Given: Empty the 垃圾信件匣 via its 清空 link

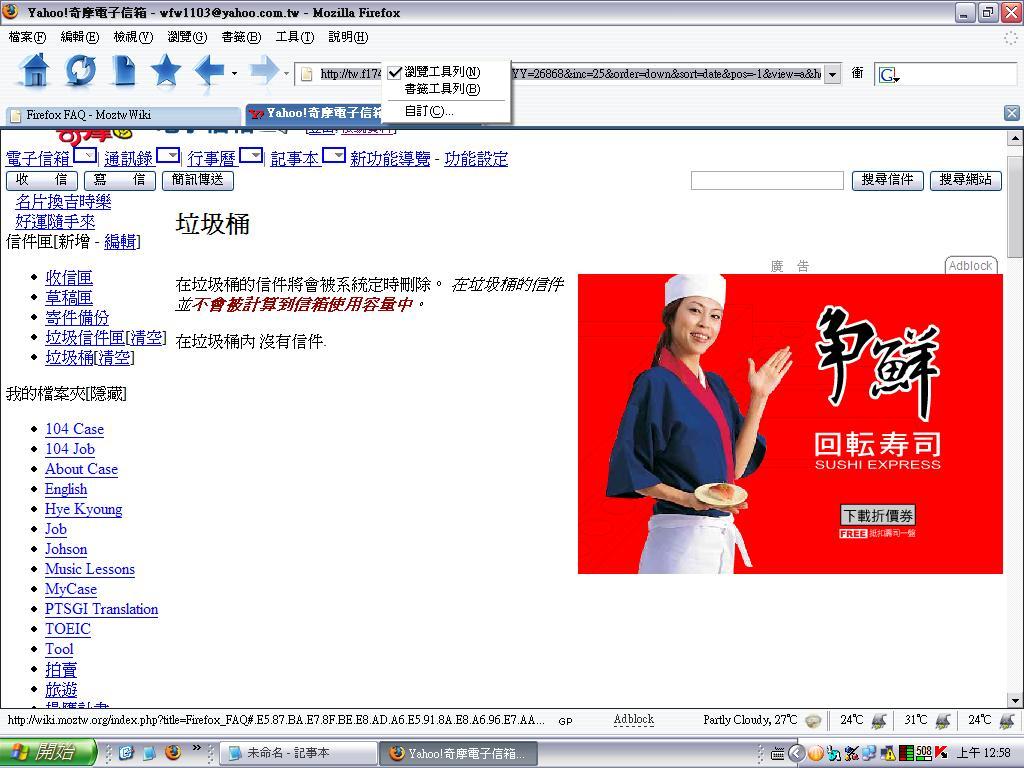Looking at the screenshot, I should 146,338.
